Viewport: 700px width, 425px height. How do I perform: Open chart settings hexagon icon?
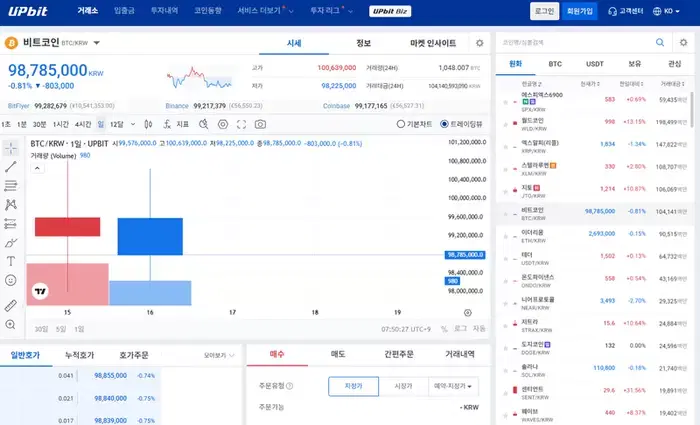pyautogui.click(x=223, y=124)
